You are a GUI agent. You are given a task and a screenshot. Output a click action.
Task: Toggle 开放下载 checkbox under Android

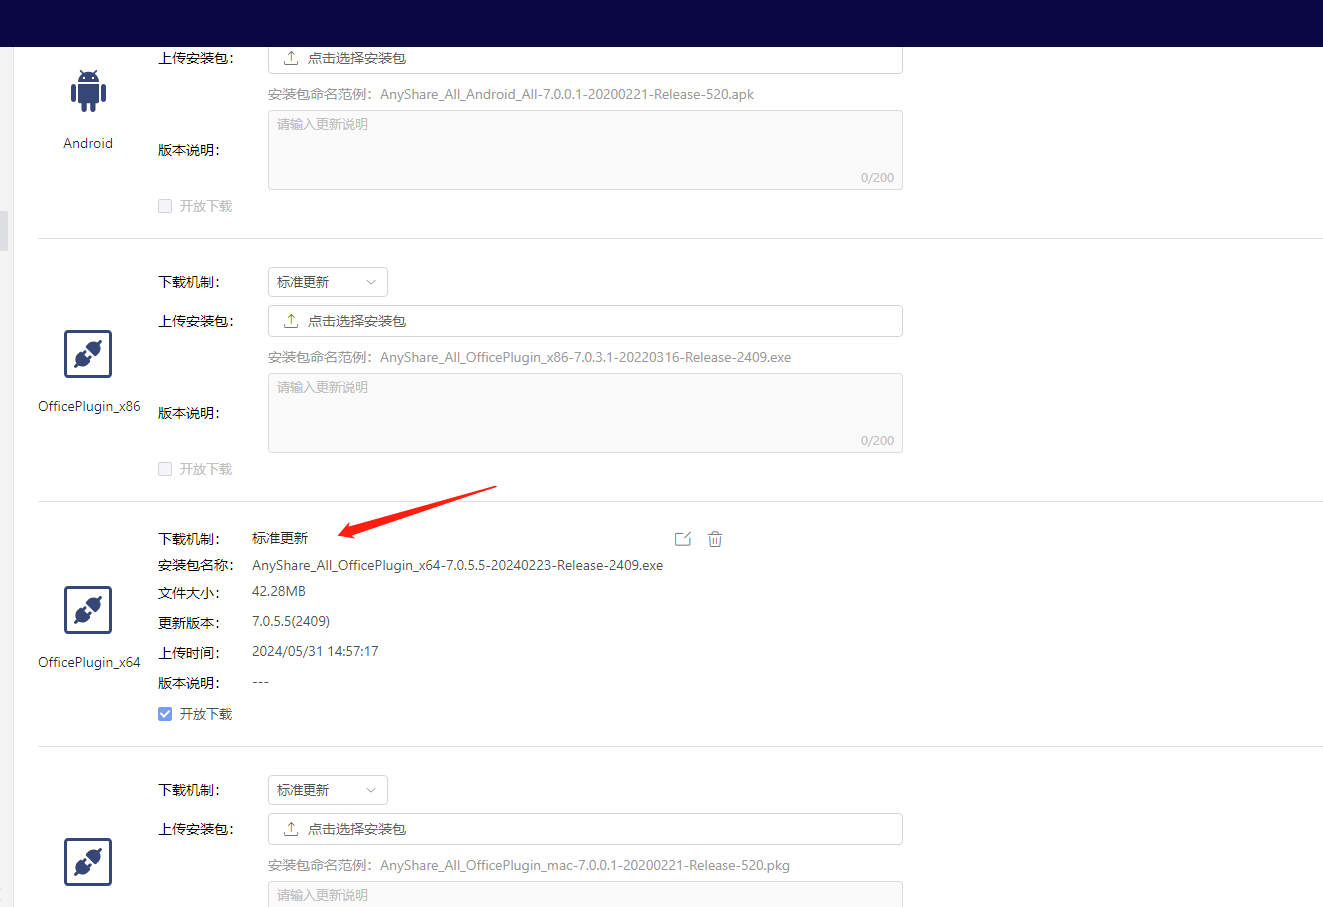tap(165, 206)
